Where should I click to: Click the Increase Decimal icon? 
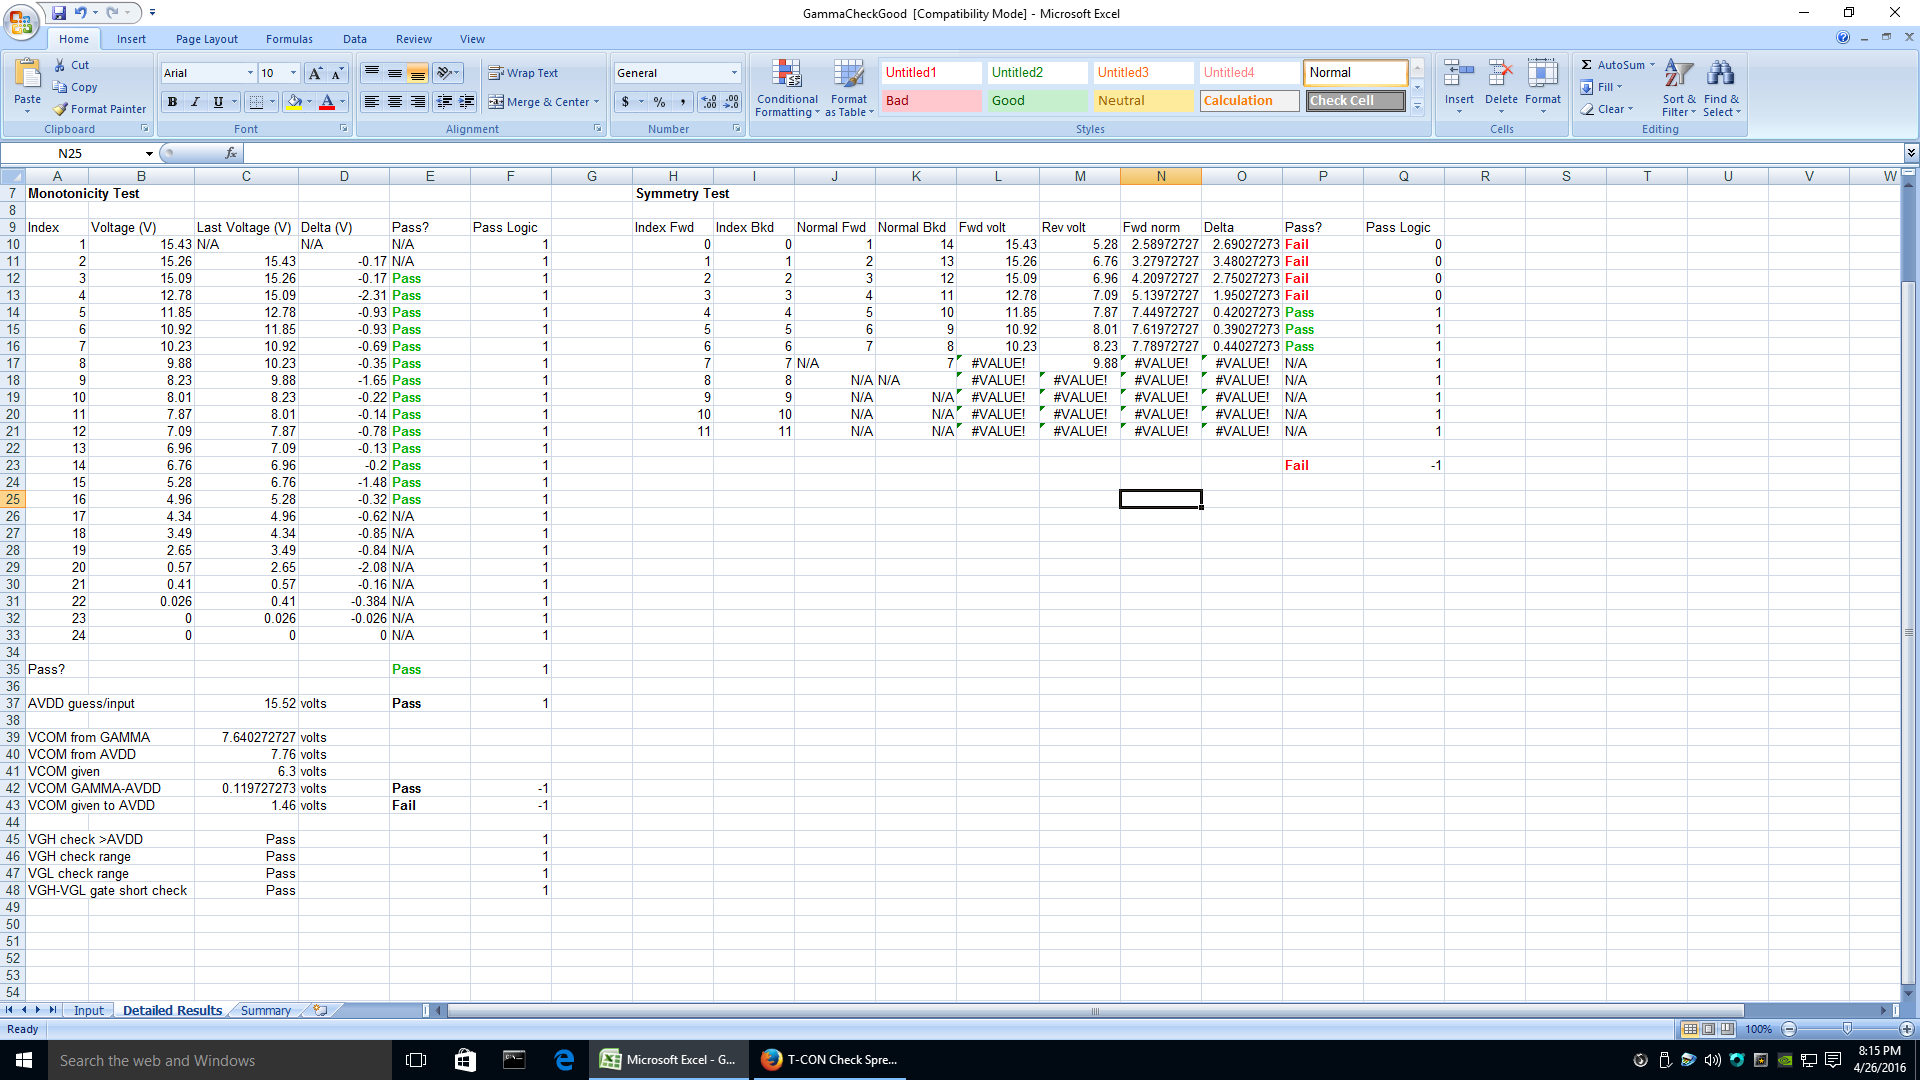point(709,102)
